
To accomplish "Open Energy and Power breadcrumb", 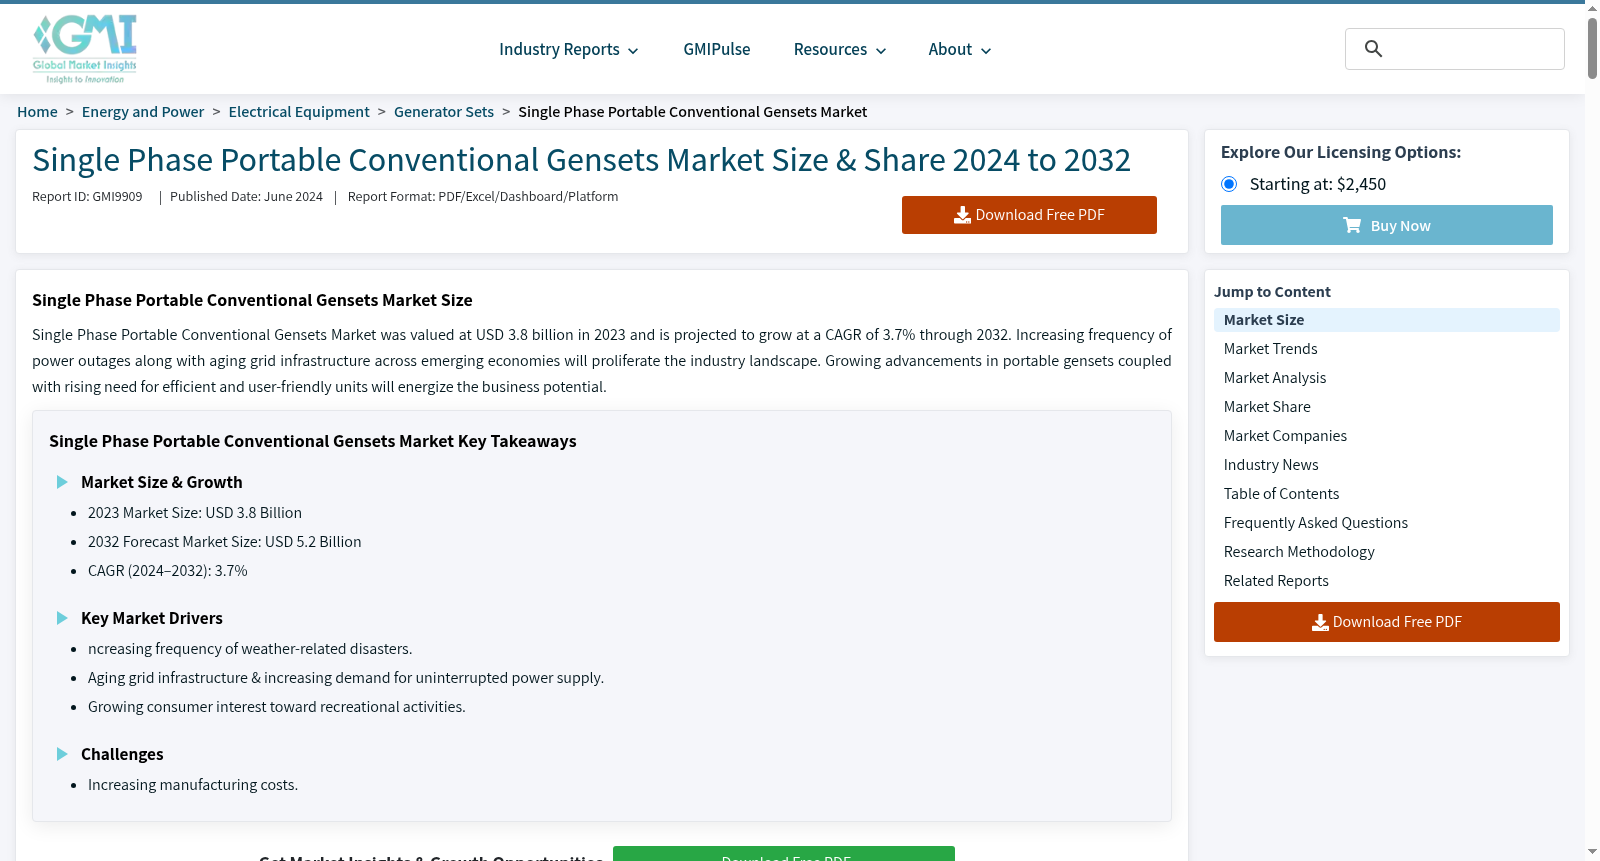I will tap(143, 112).
